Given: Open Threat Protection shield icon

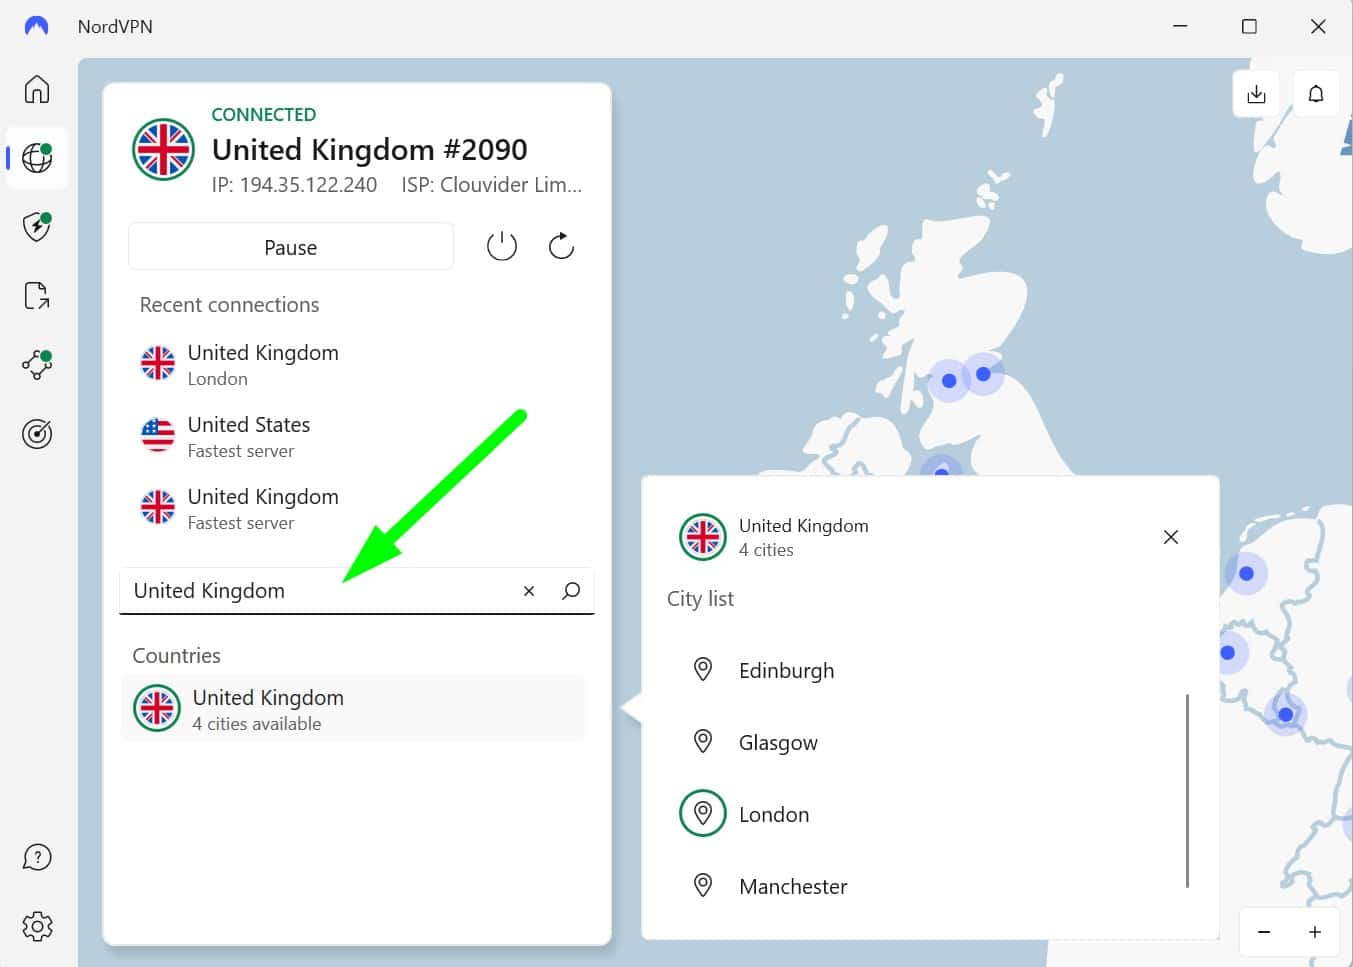Looking at the screenshot, I should pos(37,227).
